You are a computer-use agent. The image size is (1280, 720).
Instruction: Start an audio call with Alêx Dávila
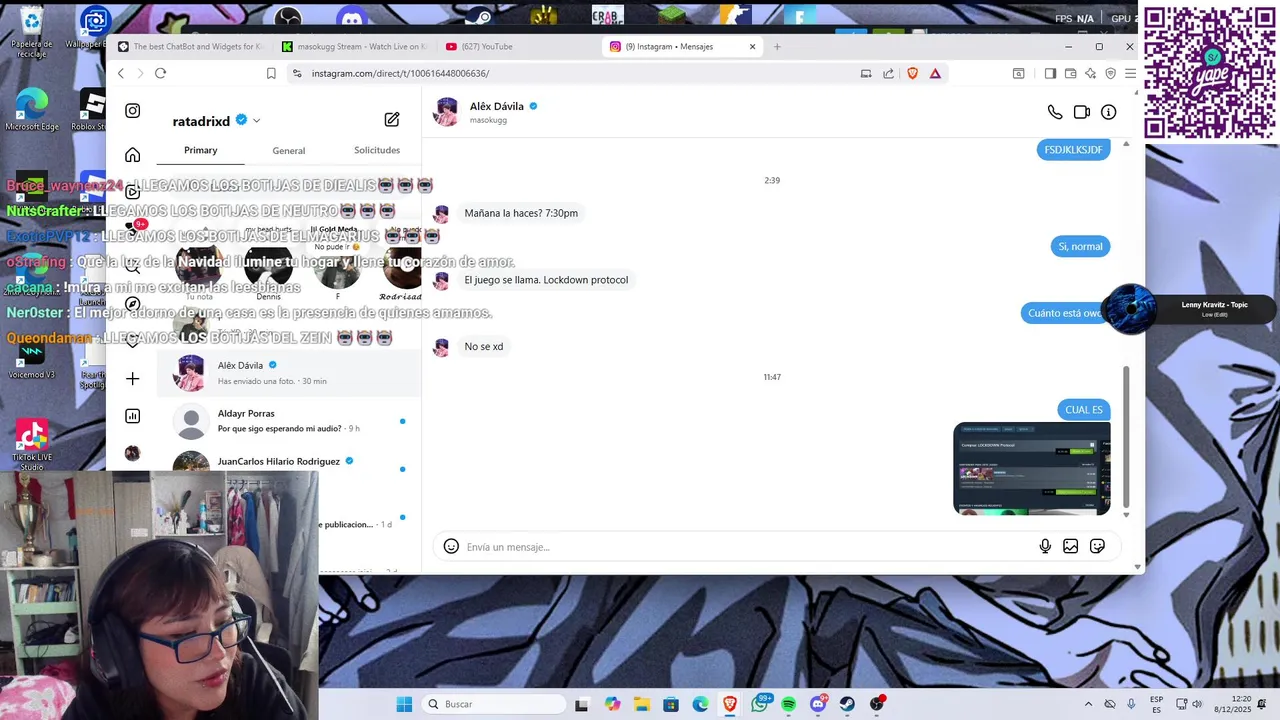[x=1055, y=113]
